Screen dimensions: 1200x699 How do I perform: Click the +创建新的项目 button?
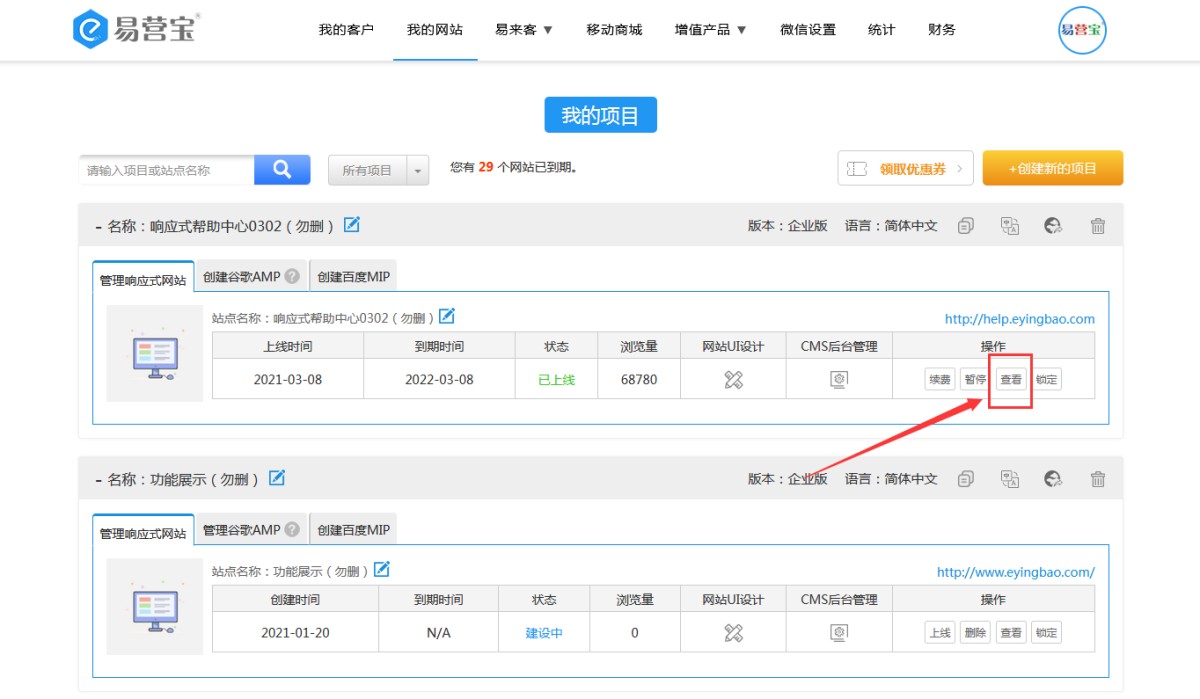coord(1052,169)
